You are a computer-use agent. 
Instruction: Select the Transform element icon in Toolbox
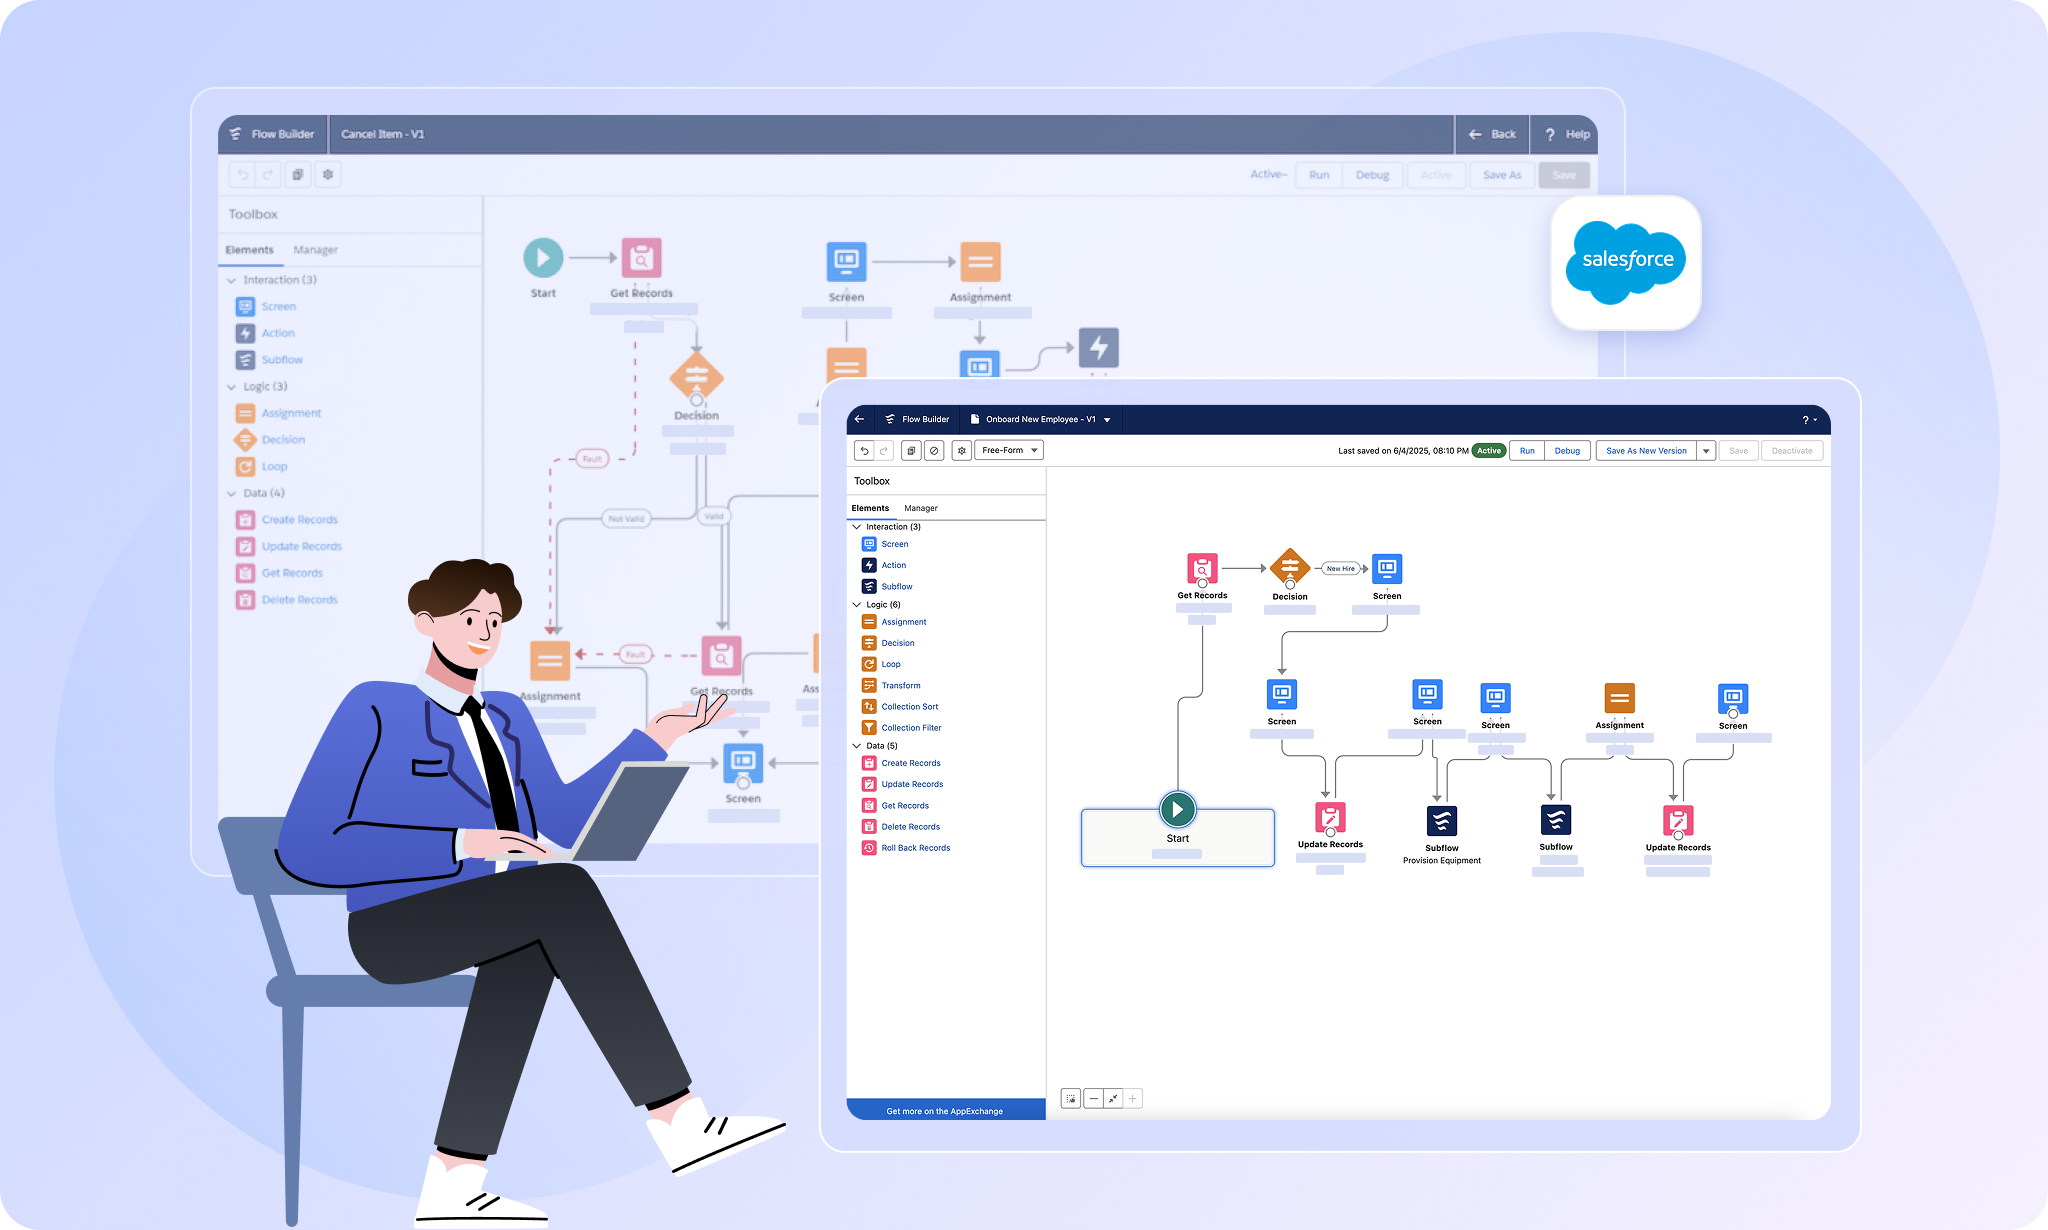coord(869,685)
